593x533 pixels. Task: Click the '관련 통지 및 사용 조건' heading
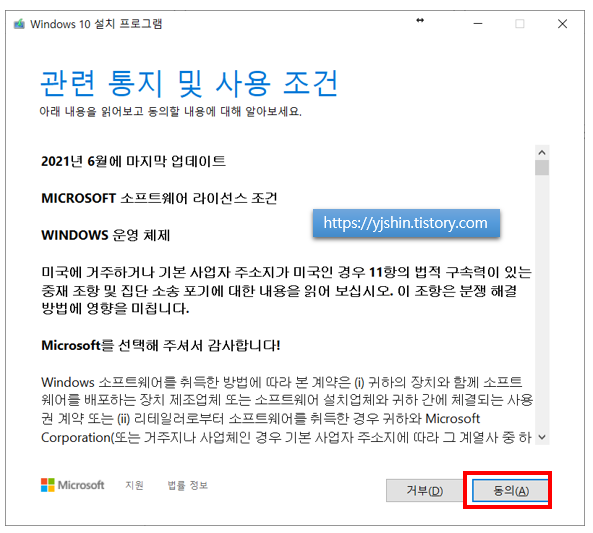coord(189,84)
